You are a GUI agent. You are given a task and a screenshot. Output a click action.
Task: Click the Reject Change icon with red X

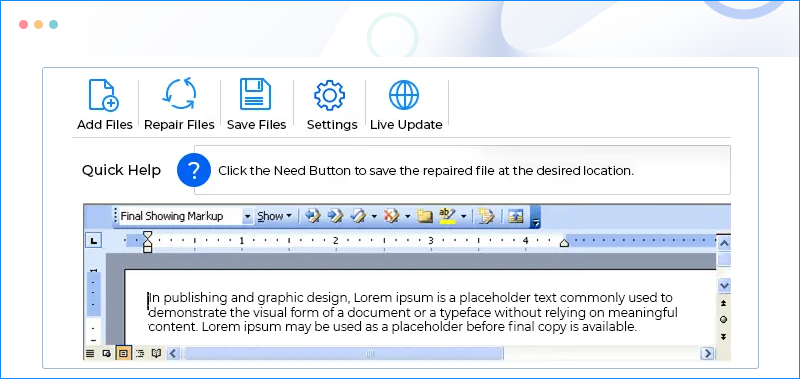(x=392, y=216)
